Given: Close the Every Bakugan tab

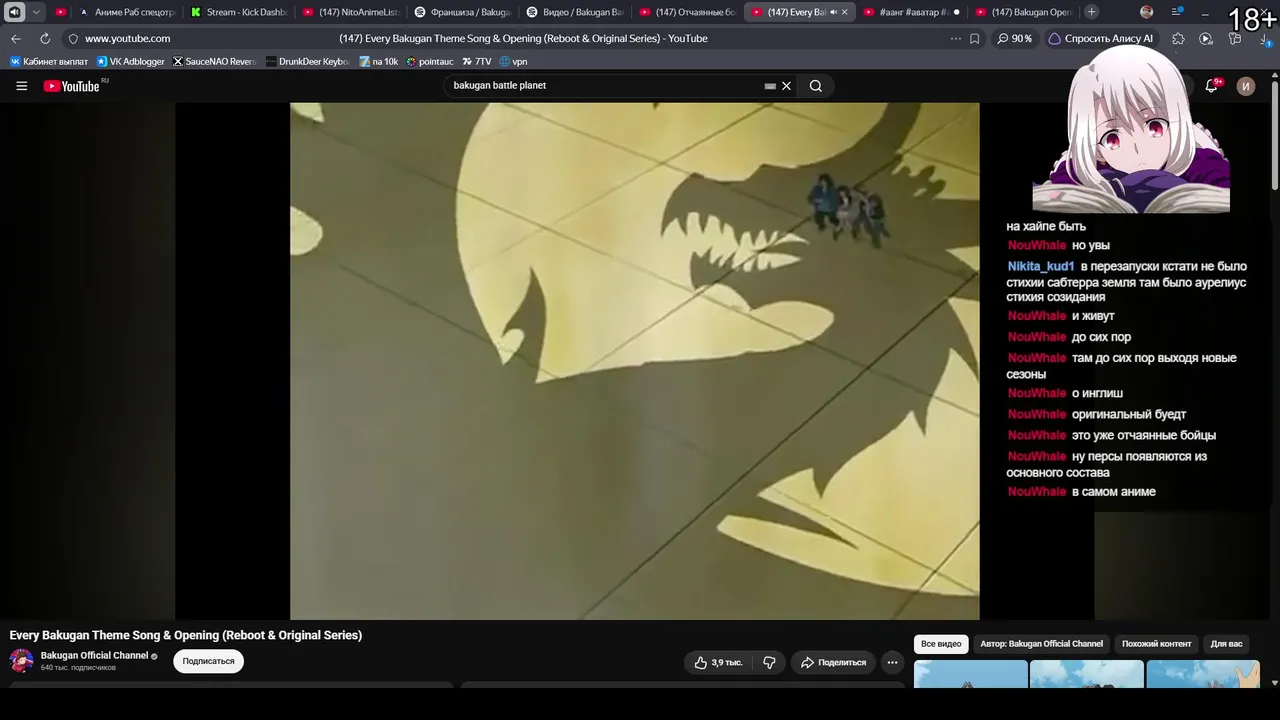Looking at the screenshot, I should click(x=845, y=12).
